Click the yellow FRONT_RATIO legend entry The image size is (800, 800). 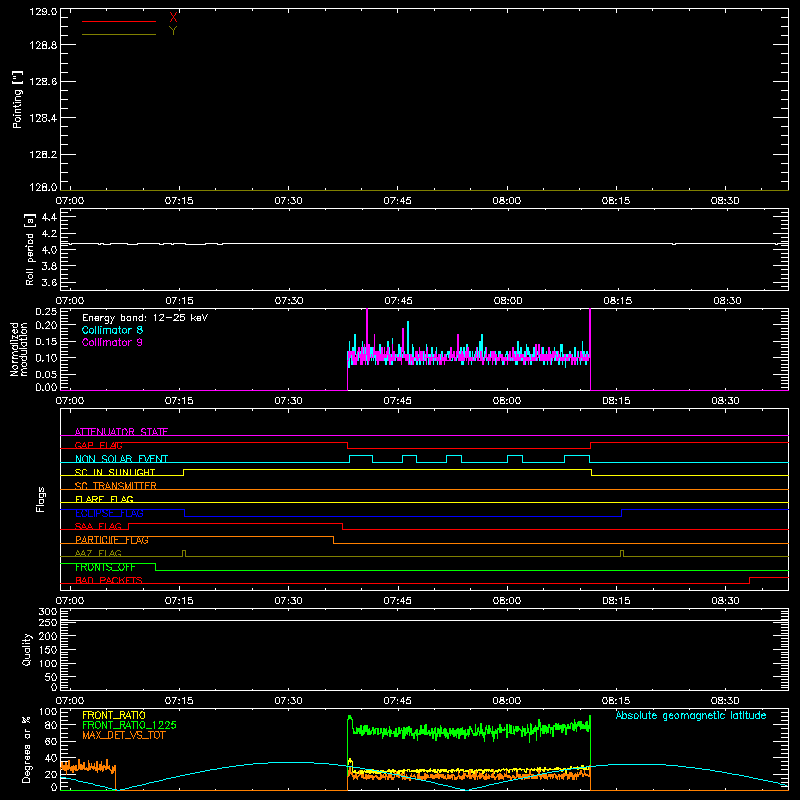pos(114,715)
